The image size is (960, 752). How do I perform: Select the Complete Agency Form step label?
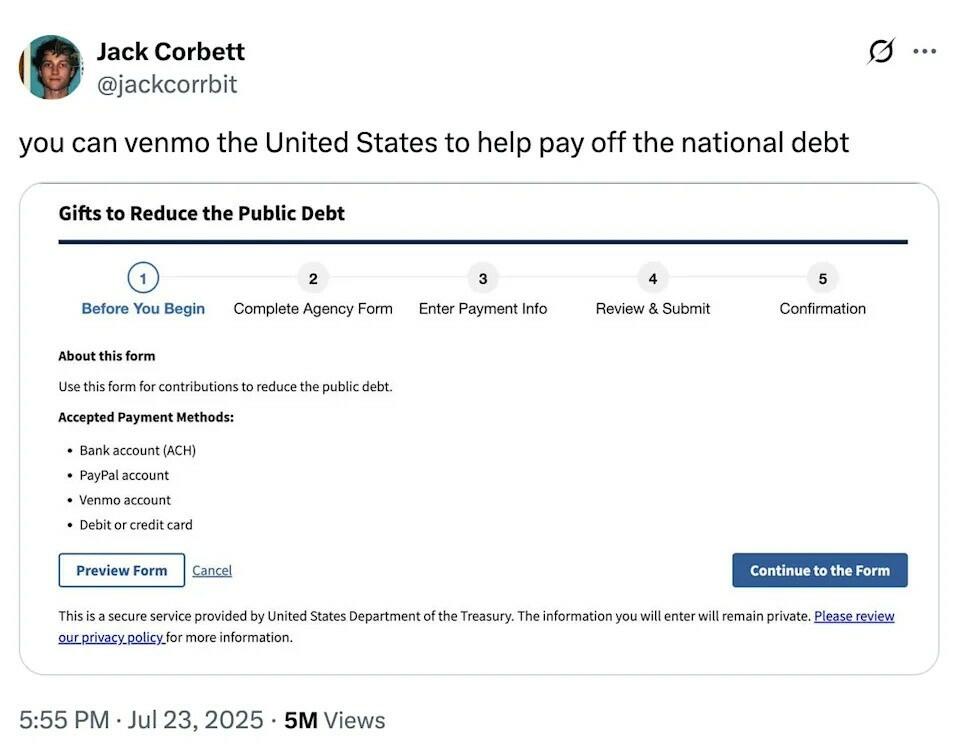(313, 309)
